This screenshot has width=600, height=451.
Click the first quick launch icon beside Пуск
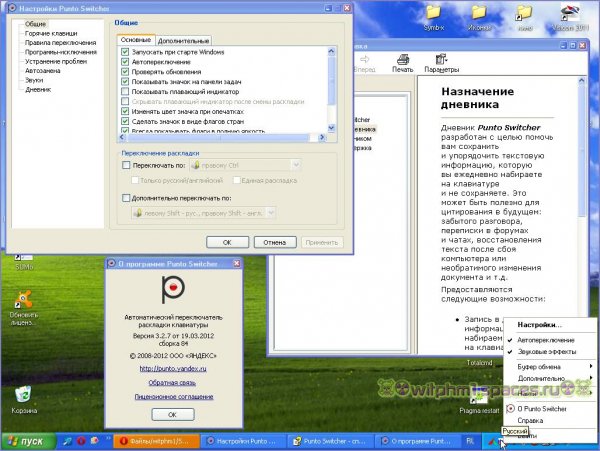[67, 441]
